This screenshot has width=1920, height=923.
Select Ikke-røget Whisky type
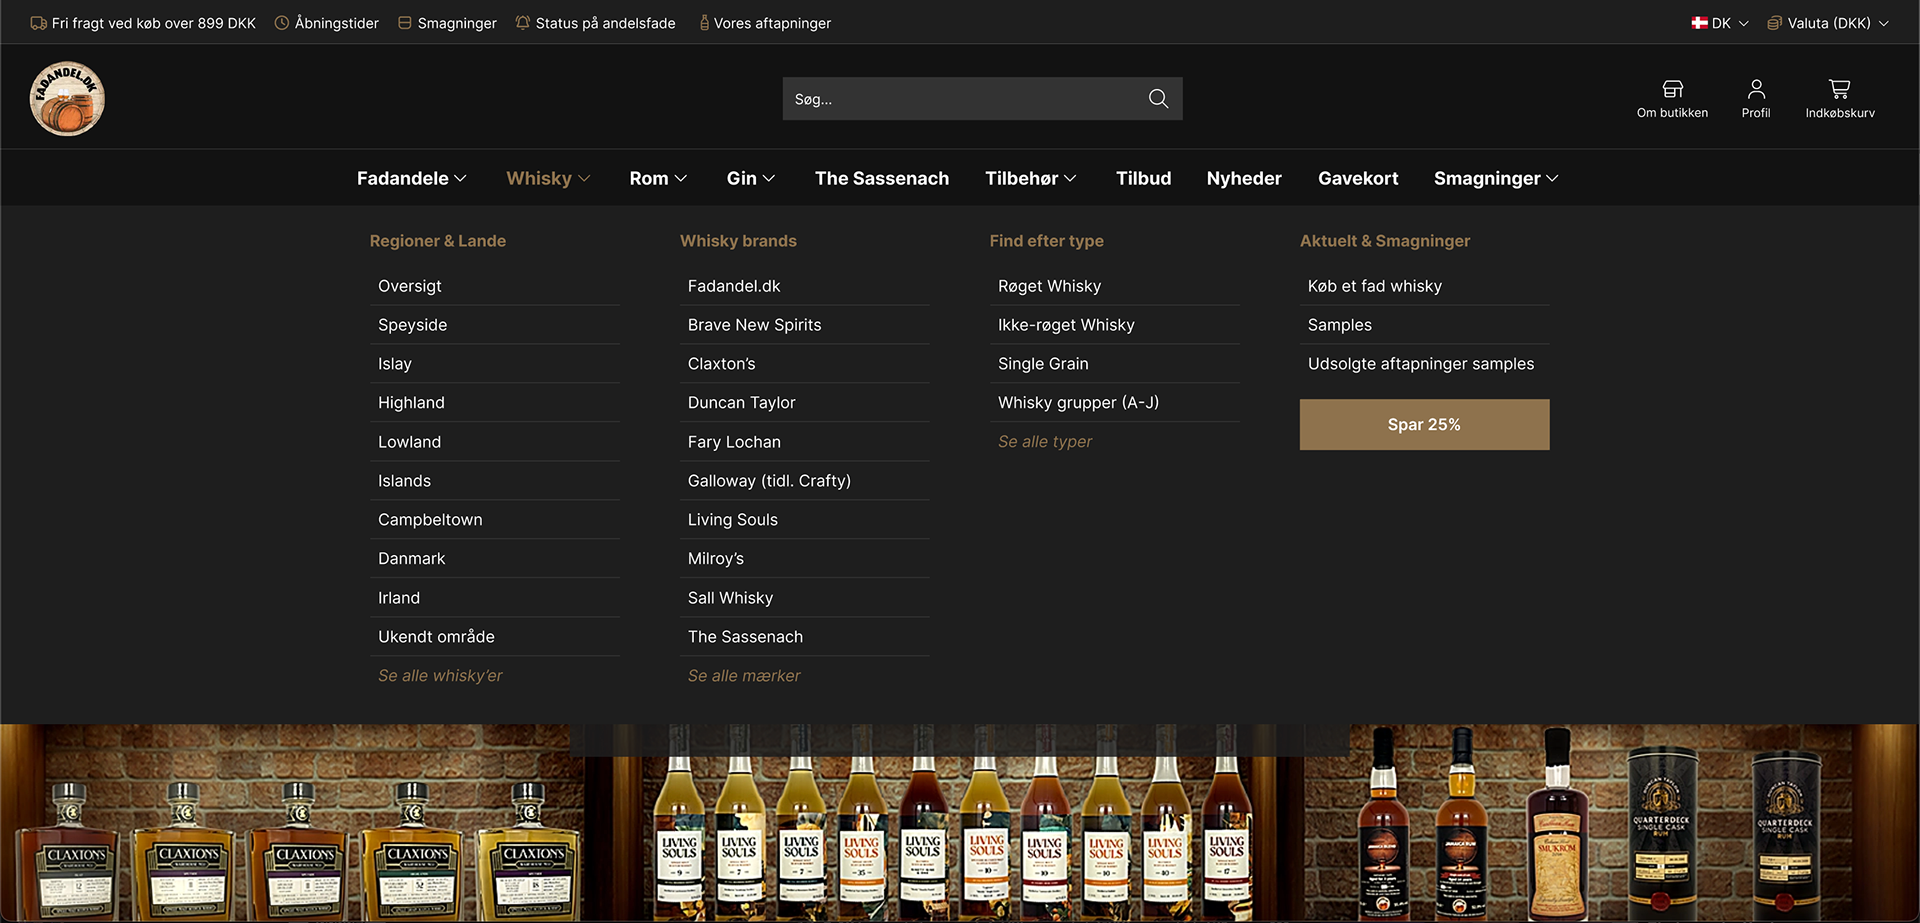click(1115, 325)
